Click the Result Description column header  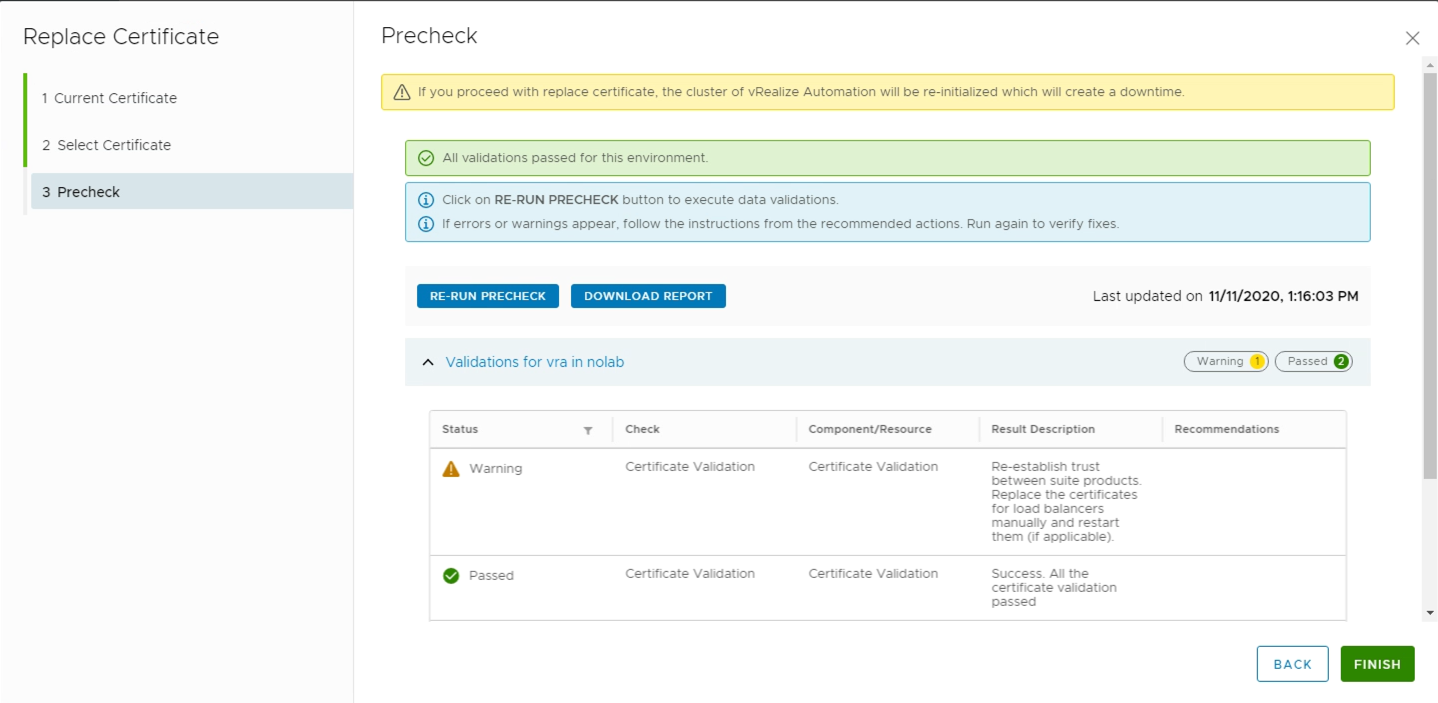click(1043, 429)
